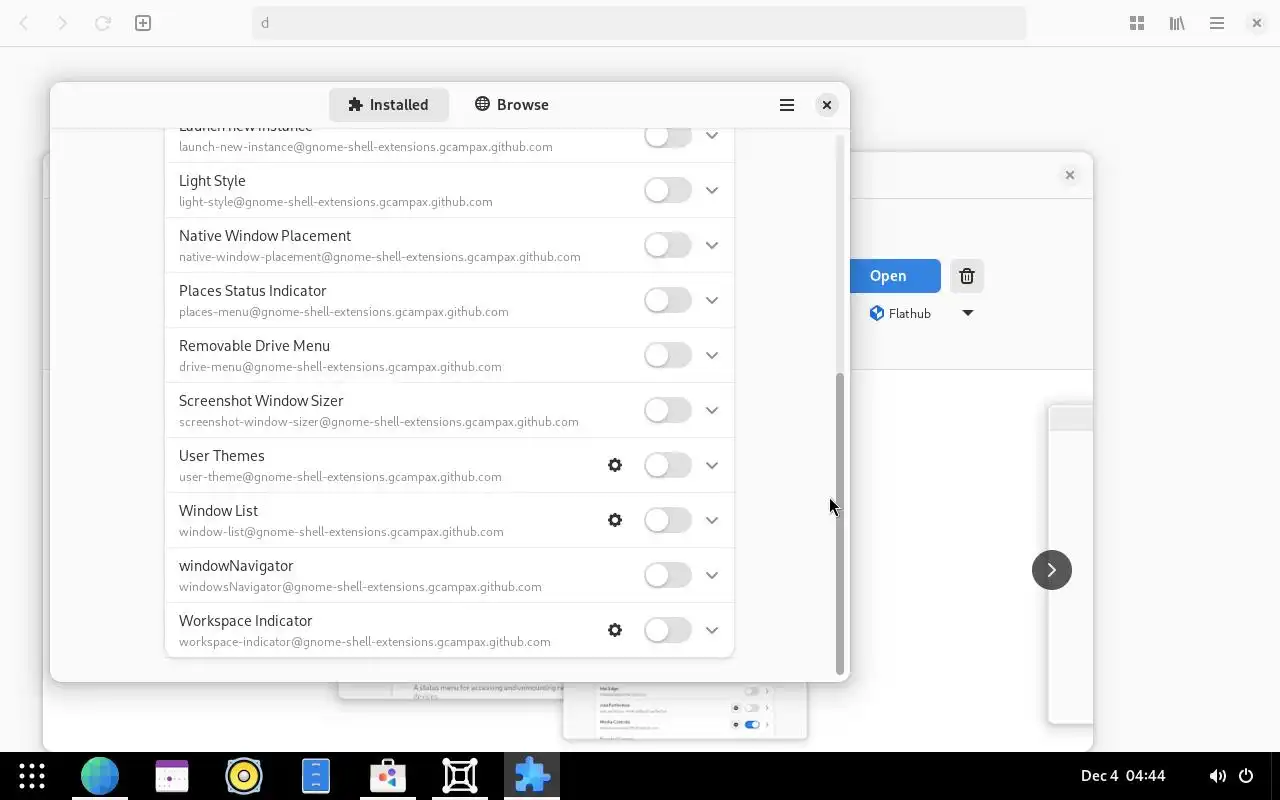The image size is (1280, 800).
Task: Click the Light Style extension name
Action: point(212,181)
